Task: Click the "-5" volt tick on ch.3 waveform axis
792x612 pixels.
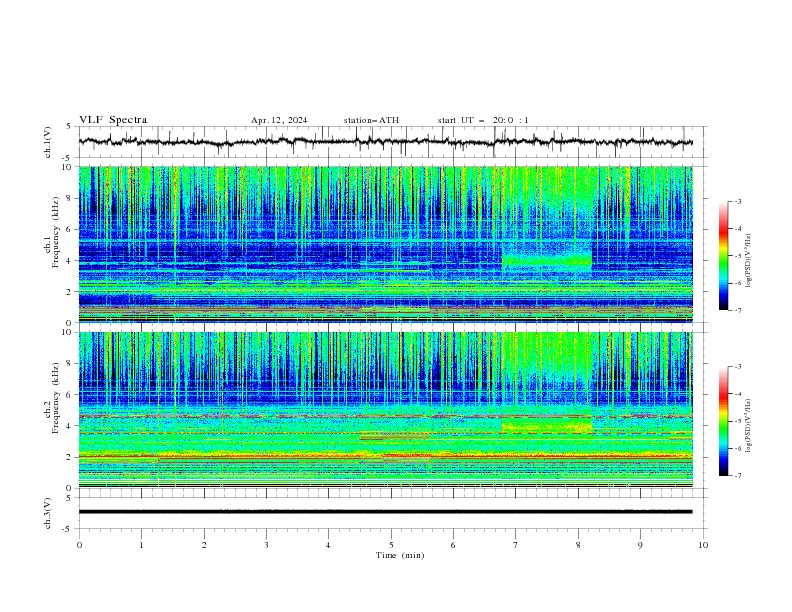Action: coord(68,529)
